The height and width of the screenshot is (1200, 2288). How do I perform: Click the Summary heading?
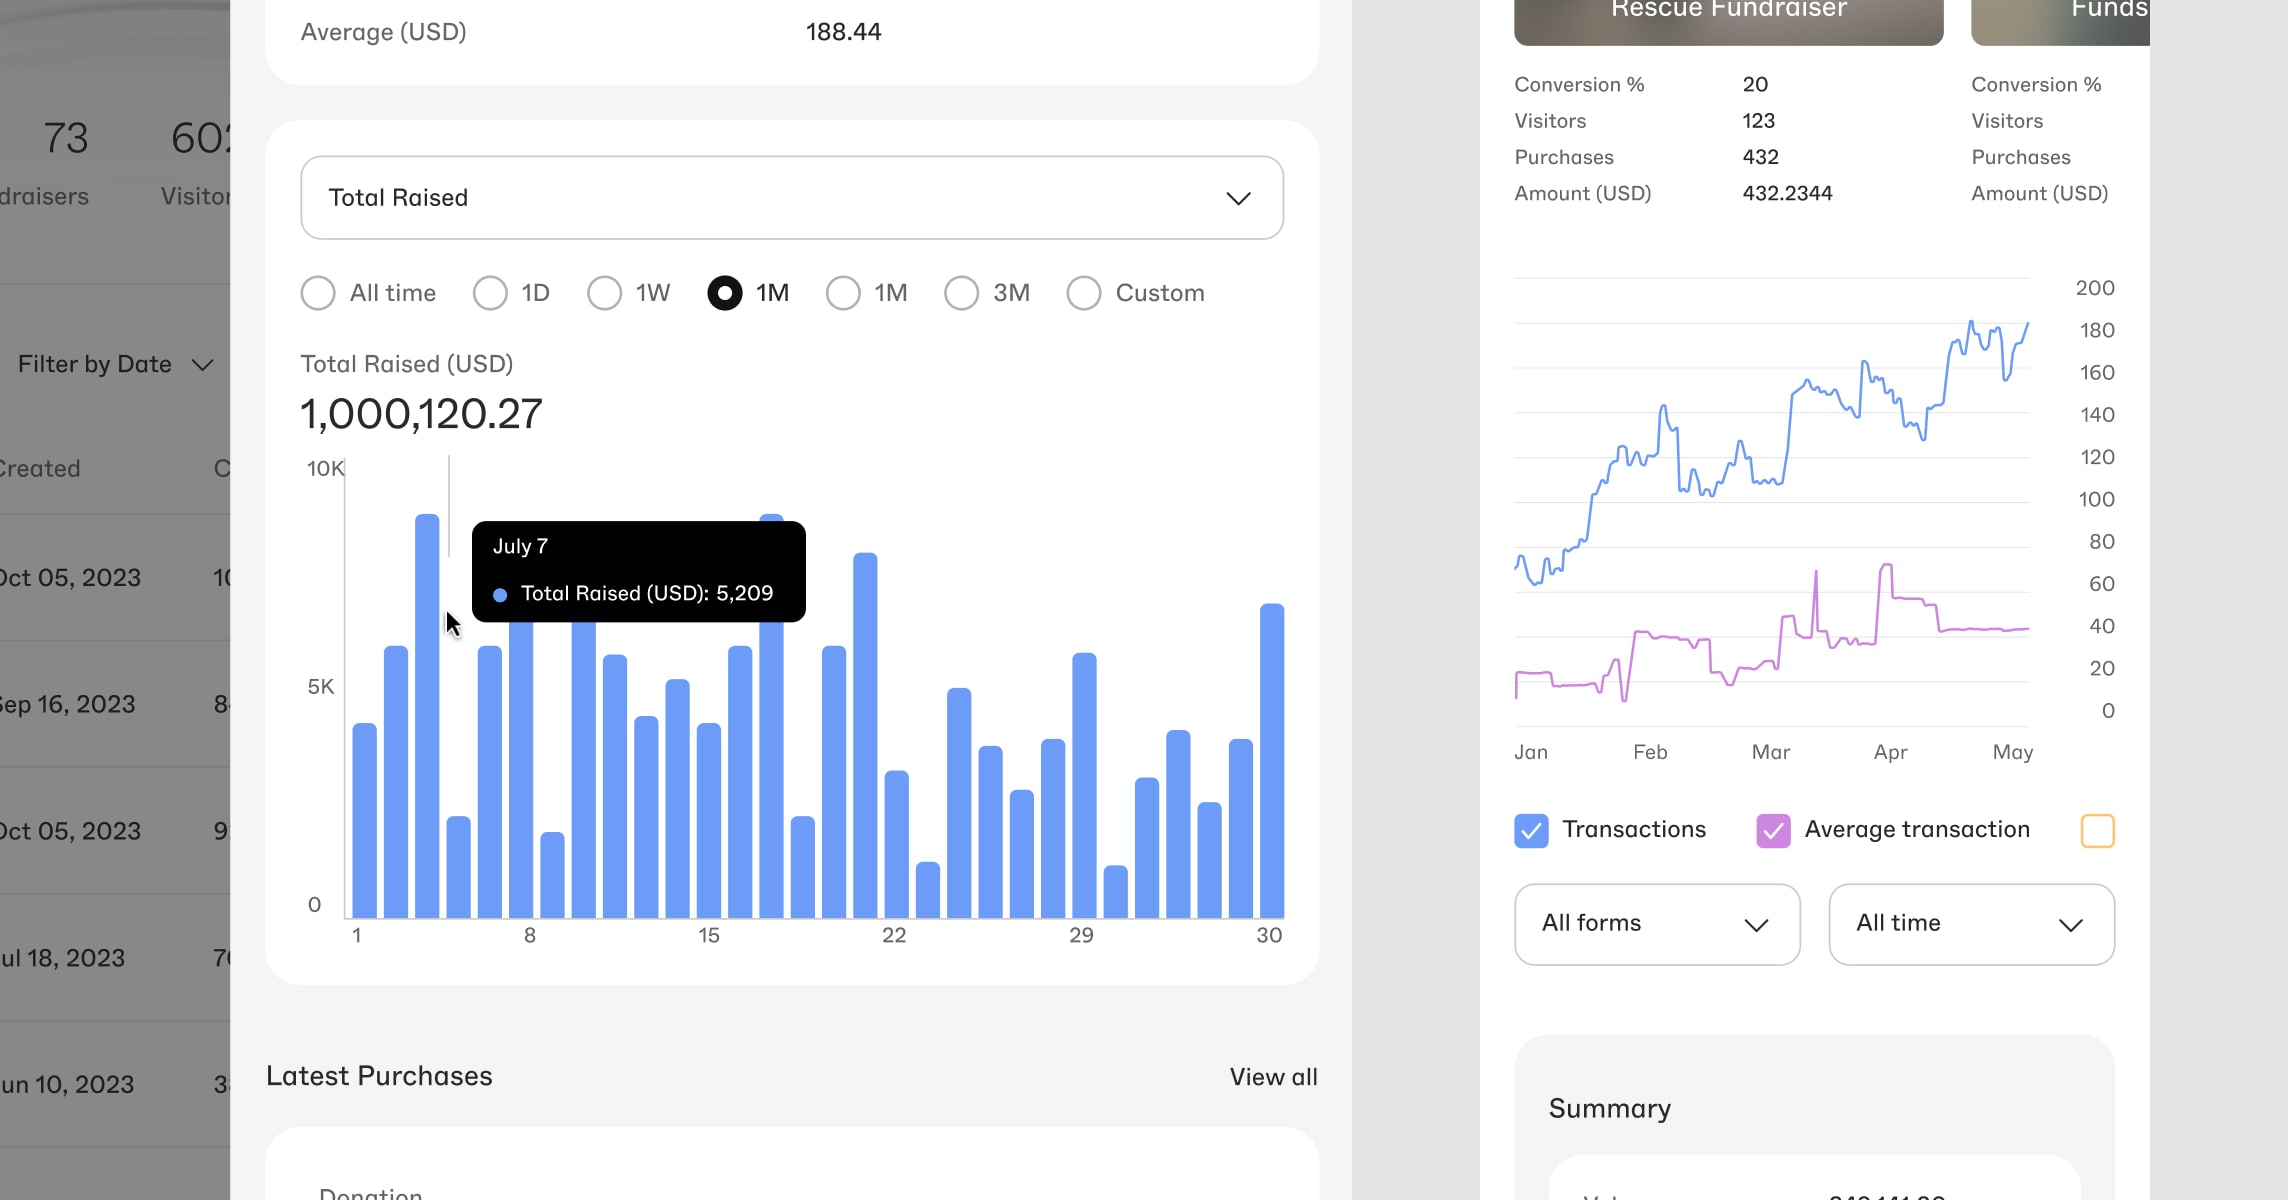coord(1610,1108)
